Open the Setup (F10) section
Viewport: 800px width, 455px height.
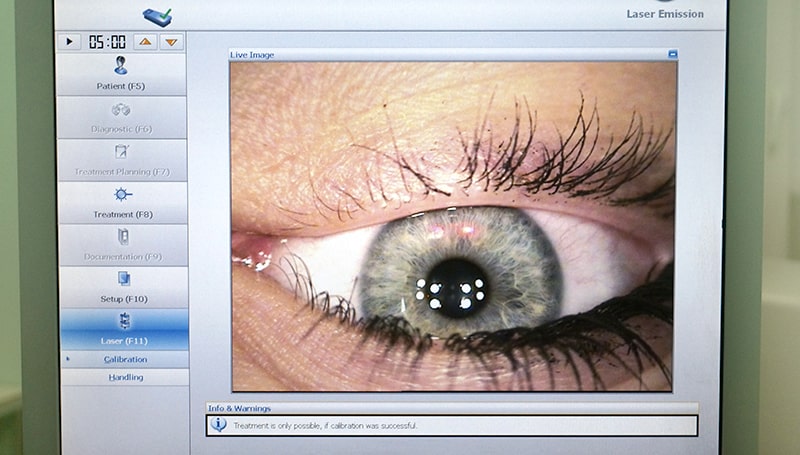pyautogui.click(x=123, y=287)
